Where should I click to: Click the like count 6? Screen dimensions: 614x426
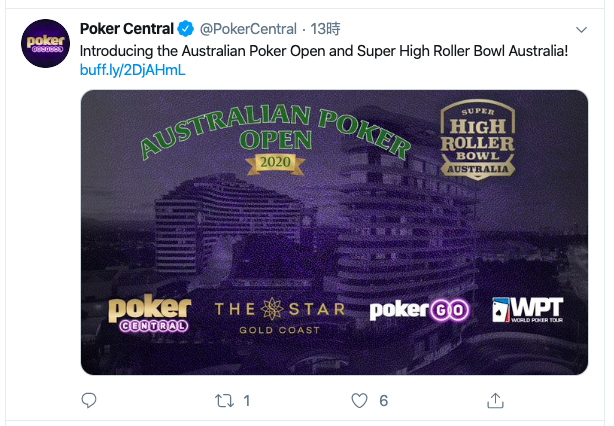(x=384, y=401)
